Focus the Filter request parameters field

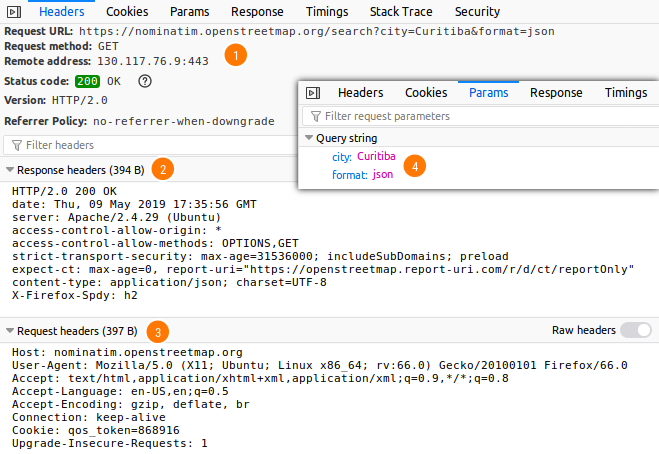point(480,117)
